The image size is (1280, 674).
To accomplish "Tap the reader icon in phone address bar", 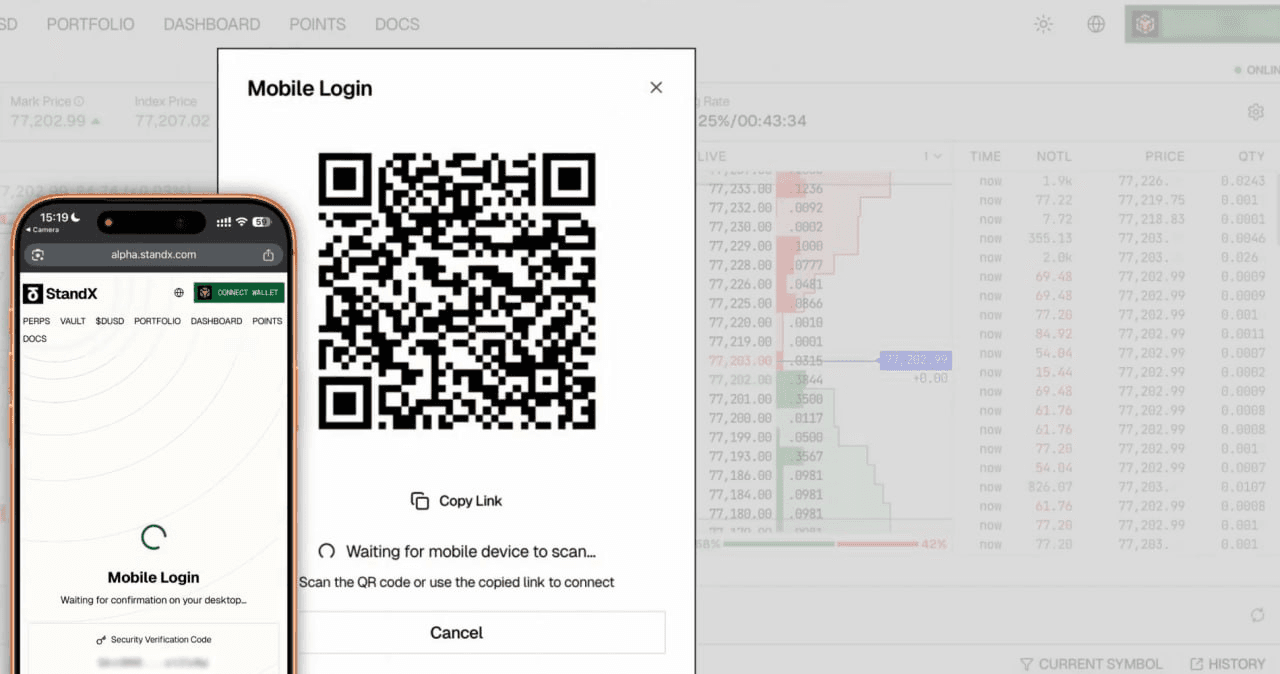I will coord(38,255).
